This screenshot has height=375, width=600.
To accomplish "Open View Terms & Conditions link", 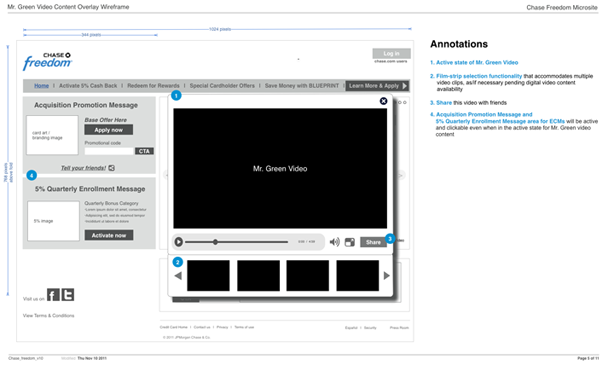I will click(x=49, y=316).
